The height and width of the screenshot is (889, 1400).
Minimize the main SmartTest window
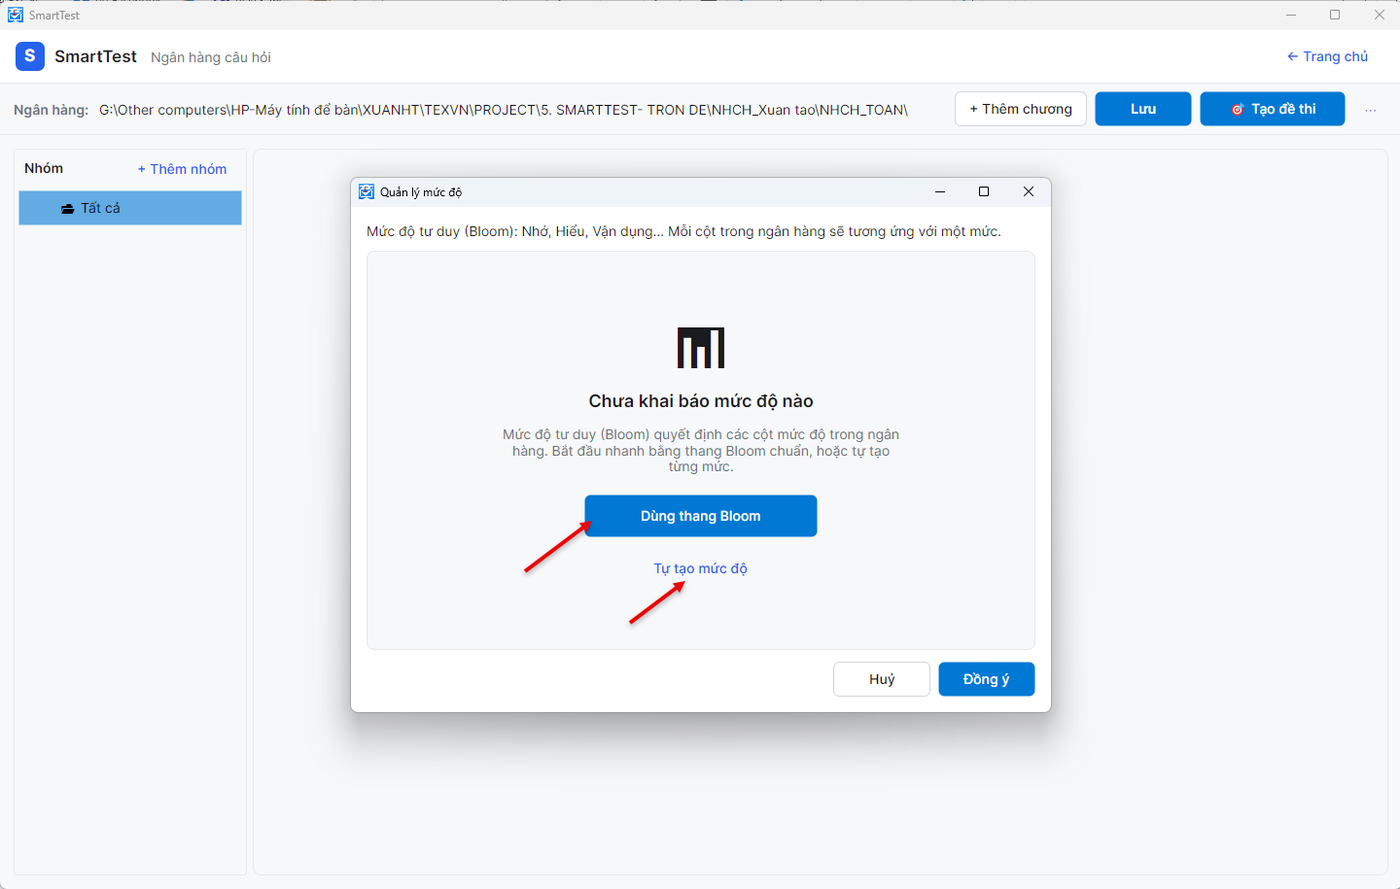click(x=1290, y=14)
